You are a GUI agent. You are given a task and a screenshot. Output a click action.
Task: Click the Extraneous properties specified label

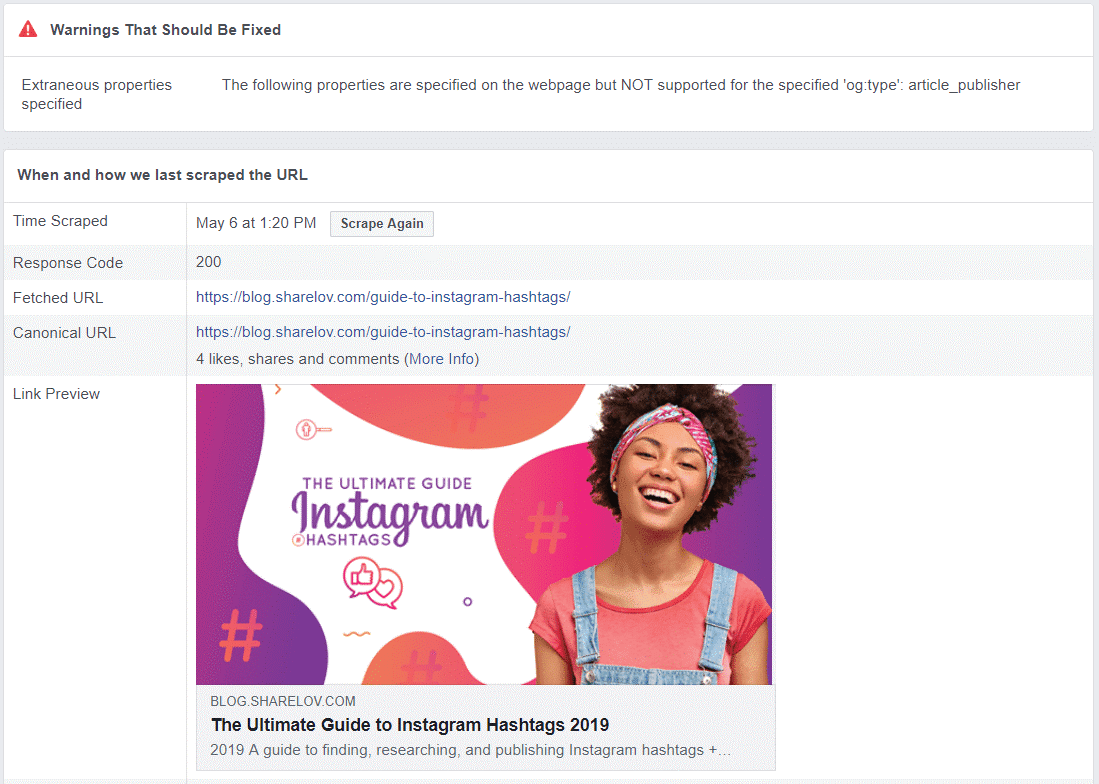tap(97, 94)
